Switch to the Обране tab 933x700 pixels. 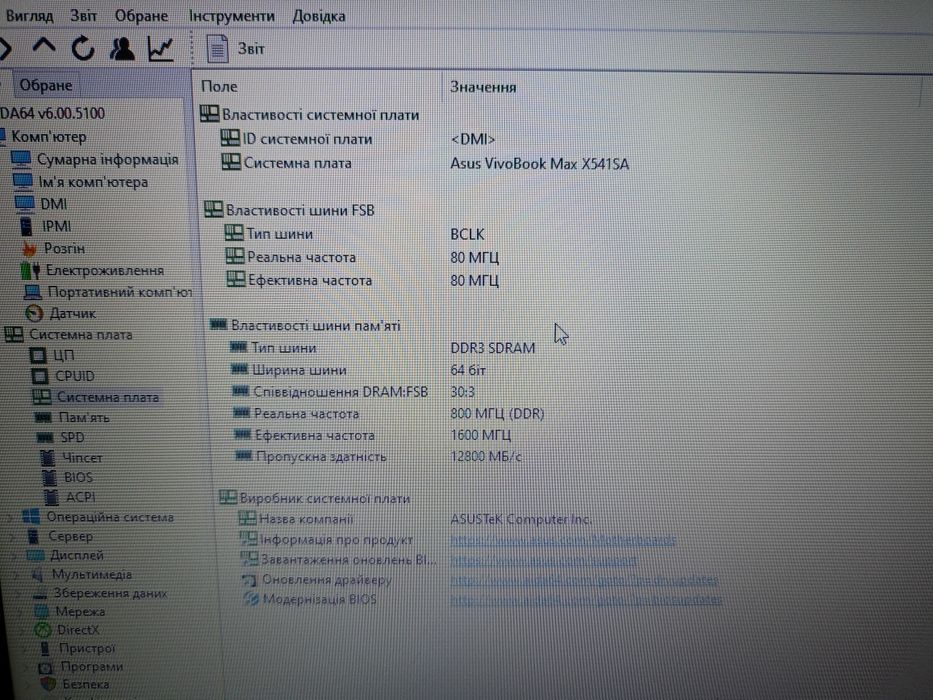click(46, 85)
